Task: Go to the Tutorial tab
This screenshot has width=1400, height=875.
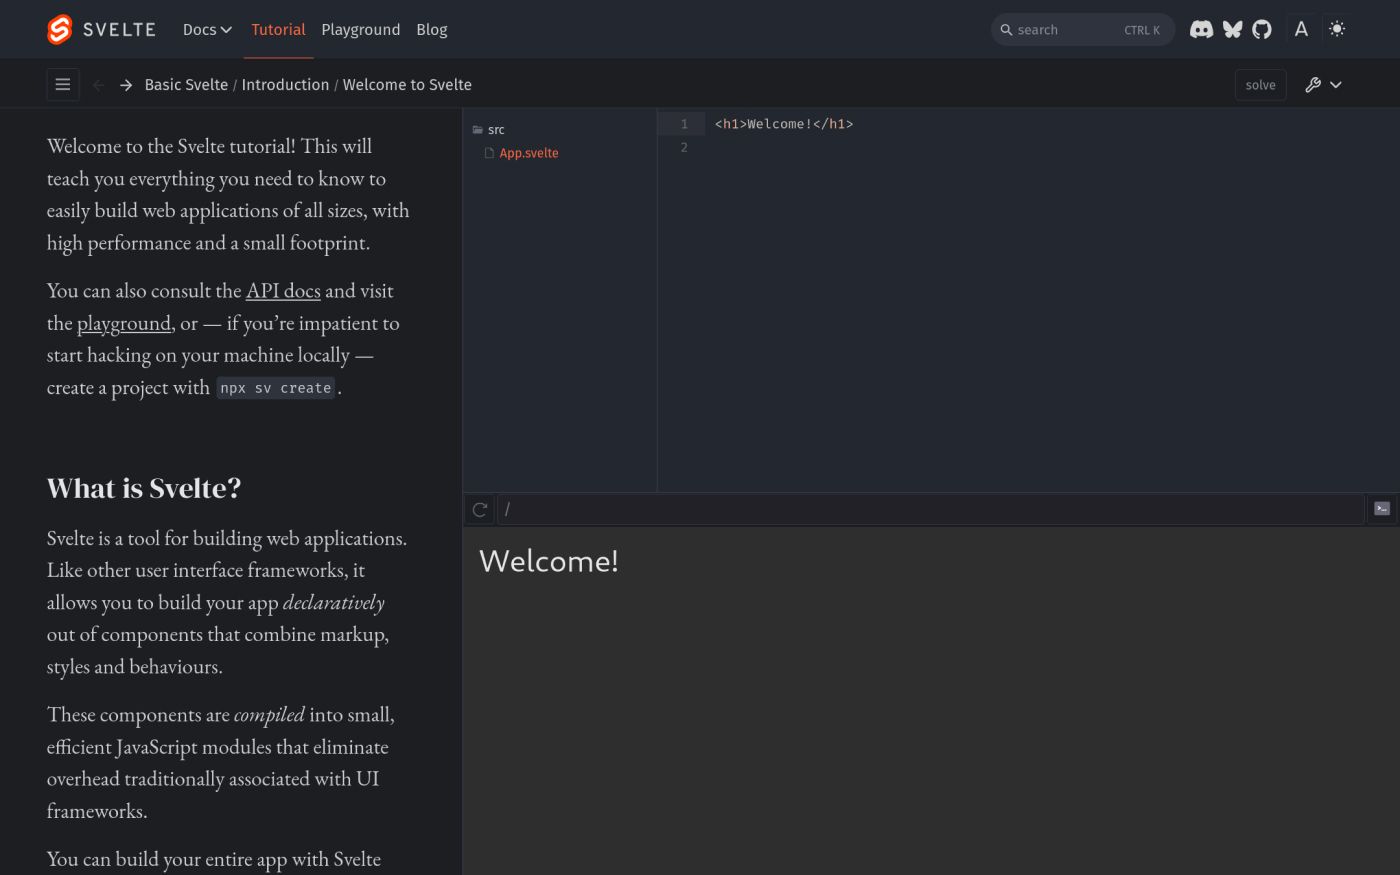Action: (278, 30)
